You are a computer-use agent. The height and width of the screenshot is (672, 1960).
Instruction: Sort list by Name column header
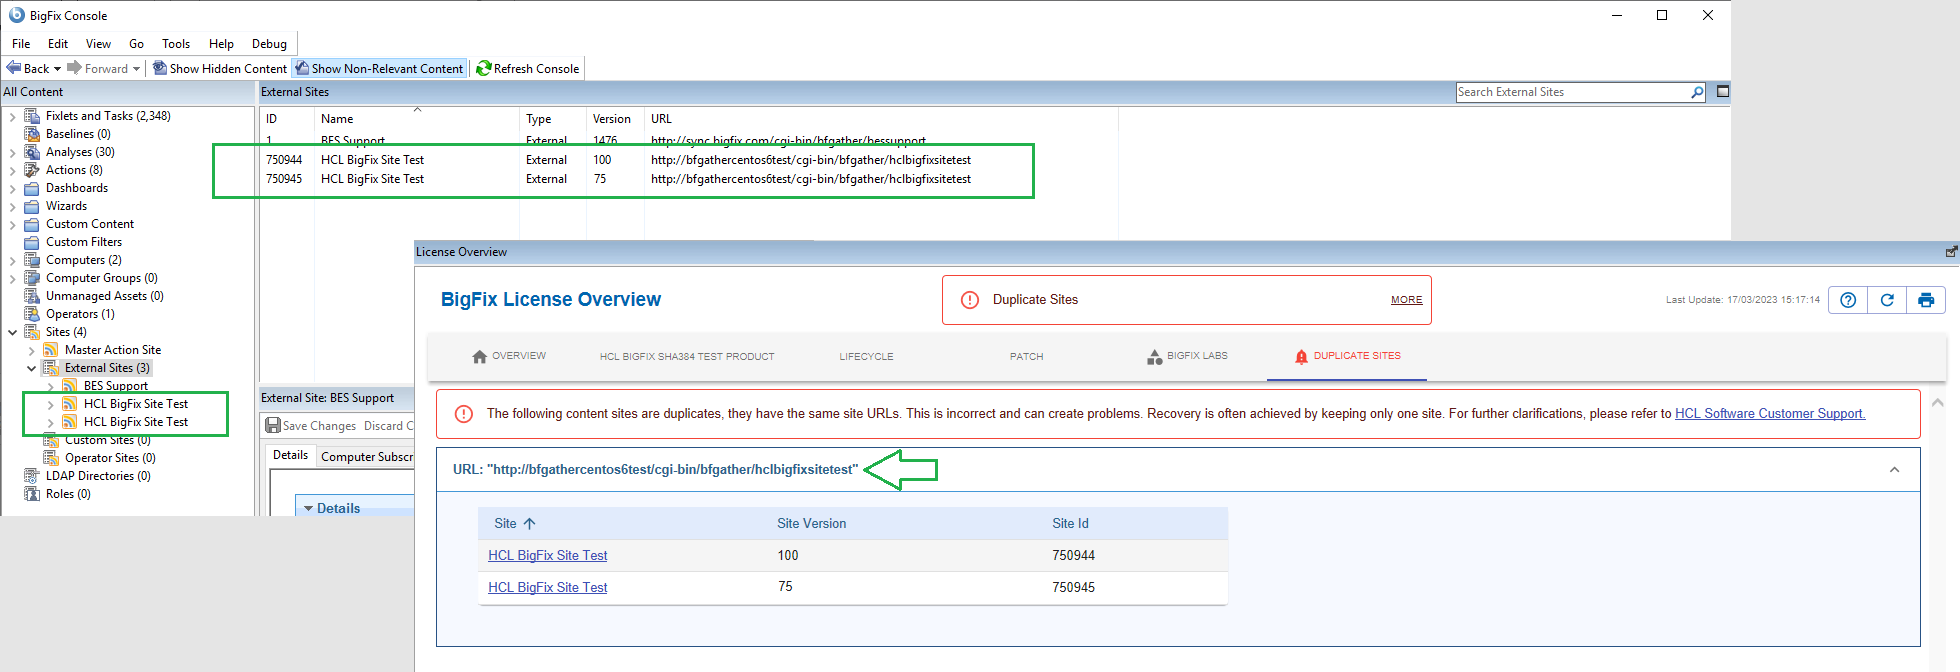click(x=417, y=118)
